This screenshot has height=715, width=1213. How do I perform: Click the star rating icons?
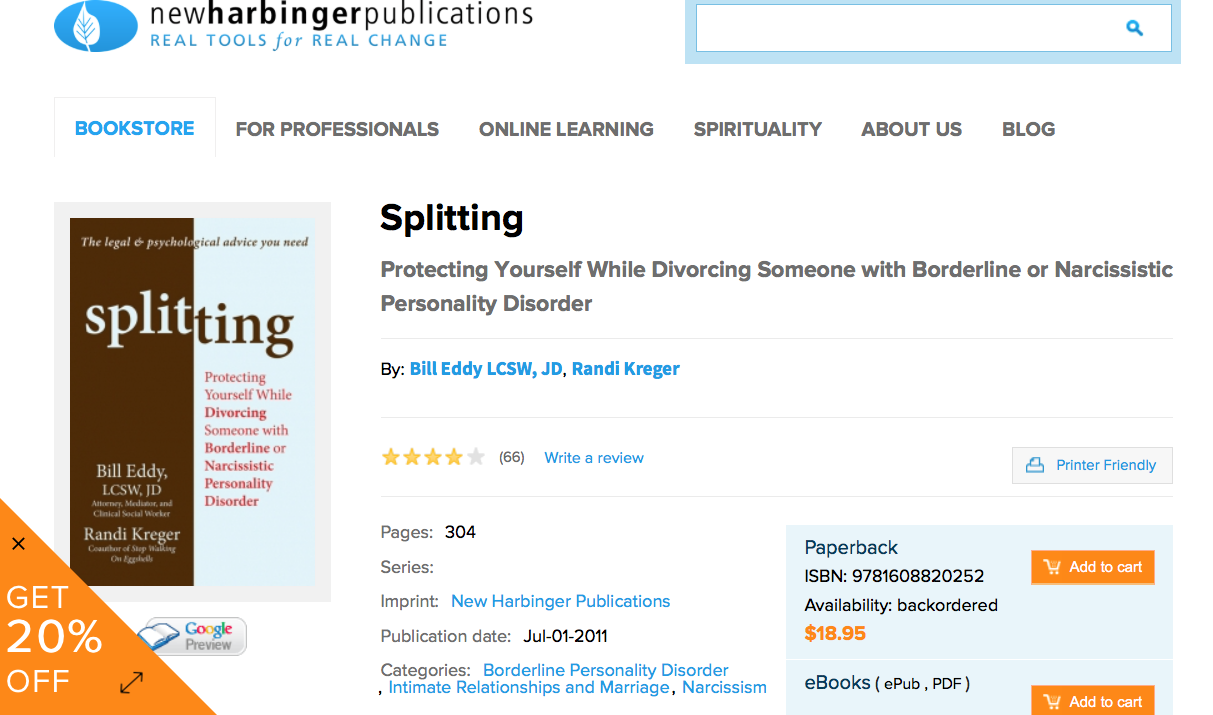pos(433,458)
